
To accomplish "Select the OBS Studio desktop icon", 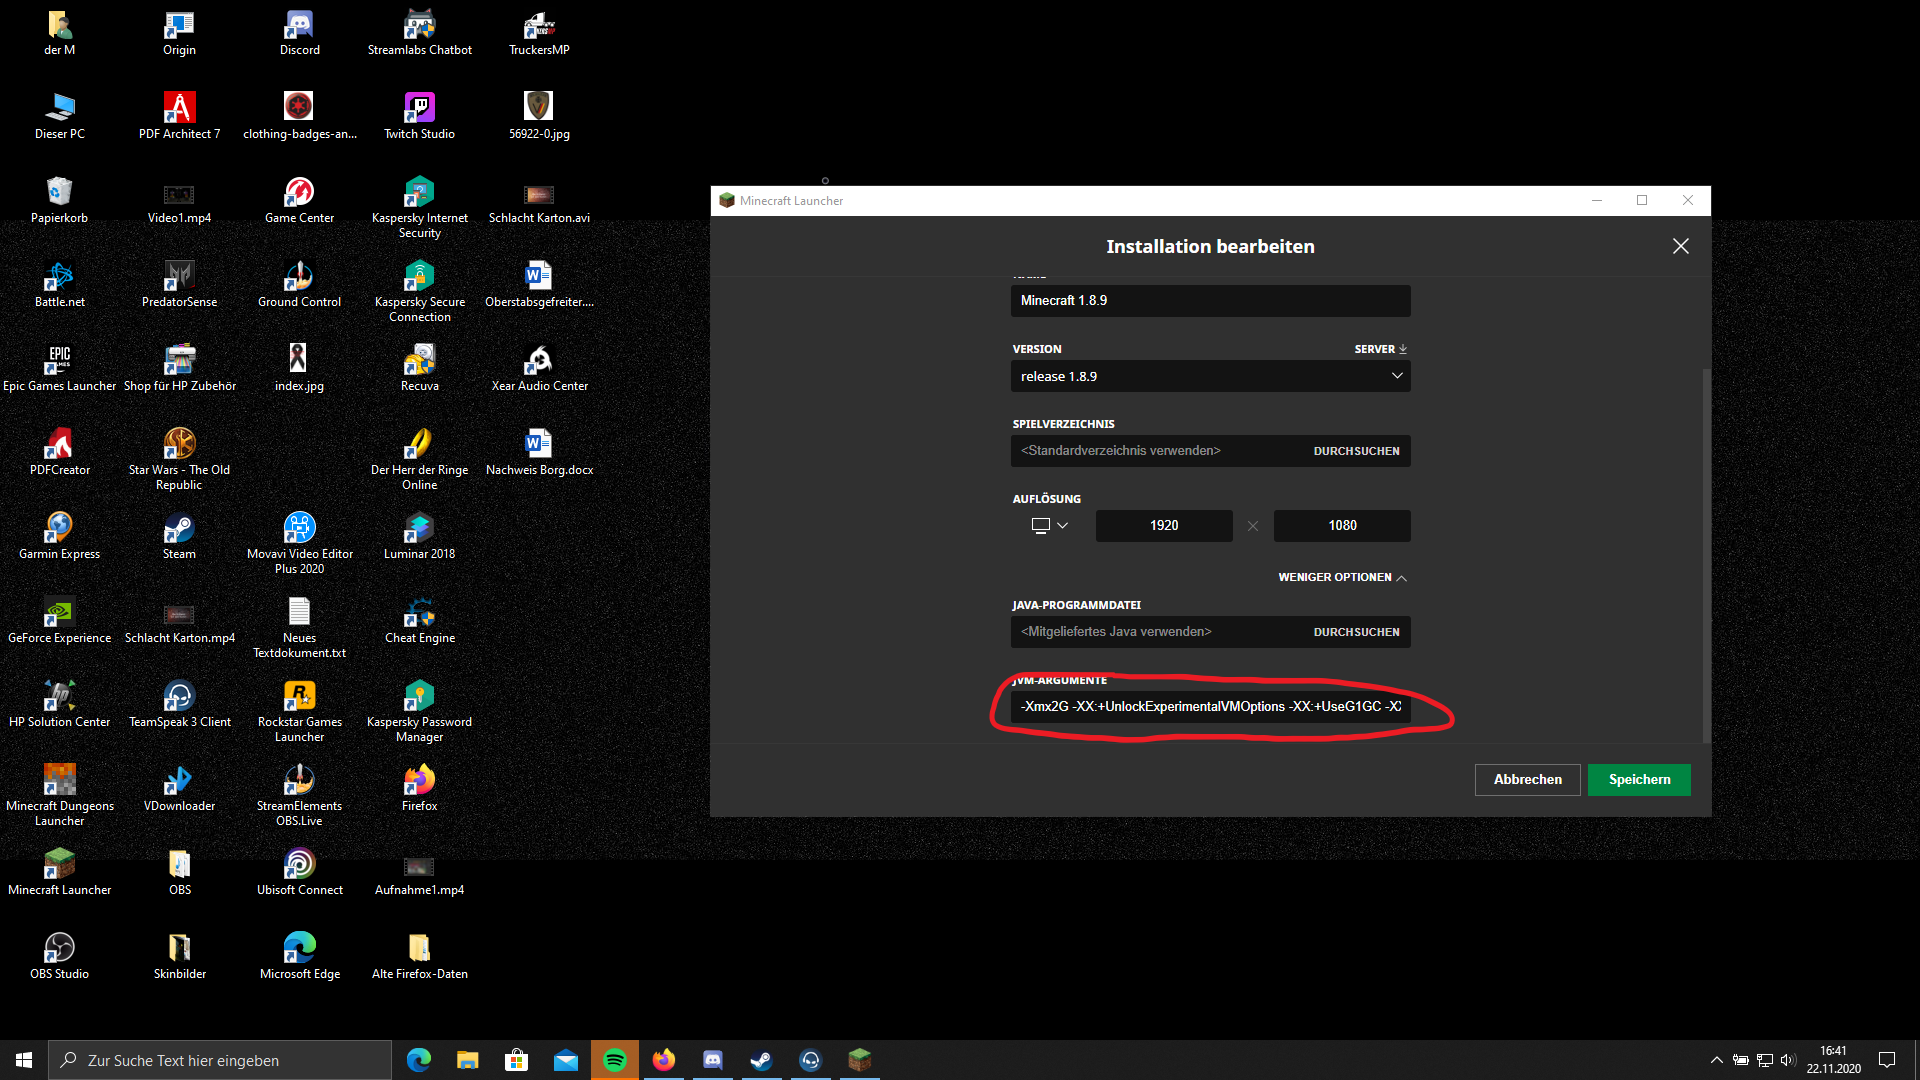I will [59, 957].
